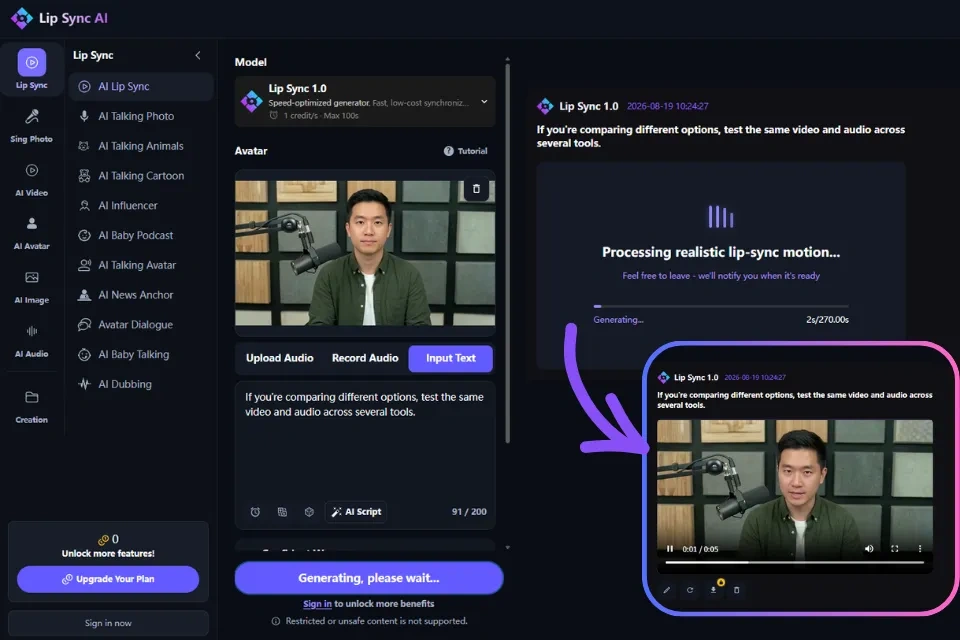Open the Creation folder section

(31, 407)
